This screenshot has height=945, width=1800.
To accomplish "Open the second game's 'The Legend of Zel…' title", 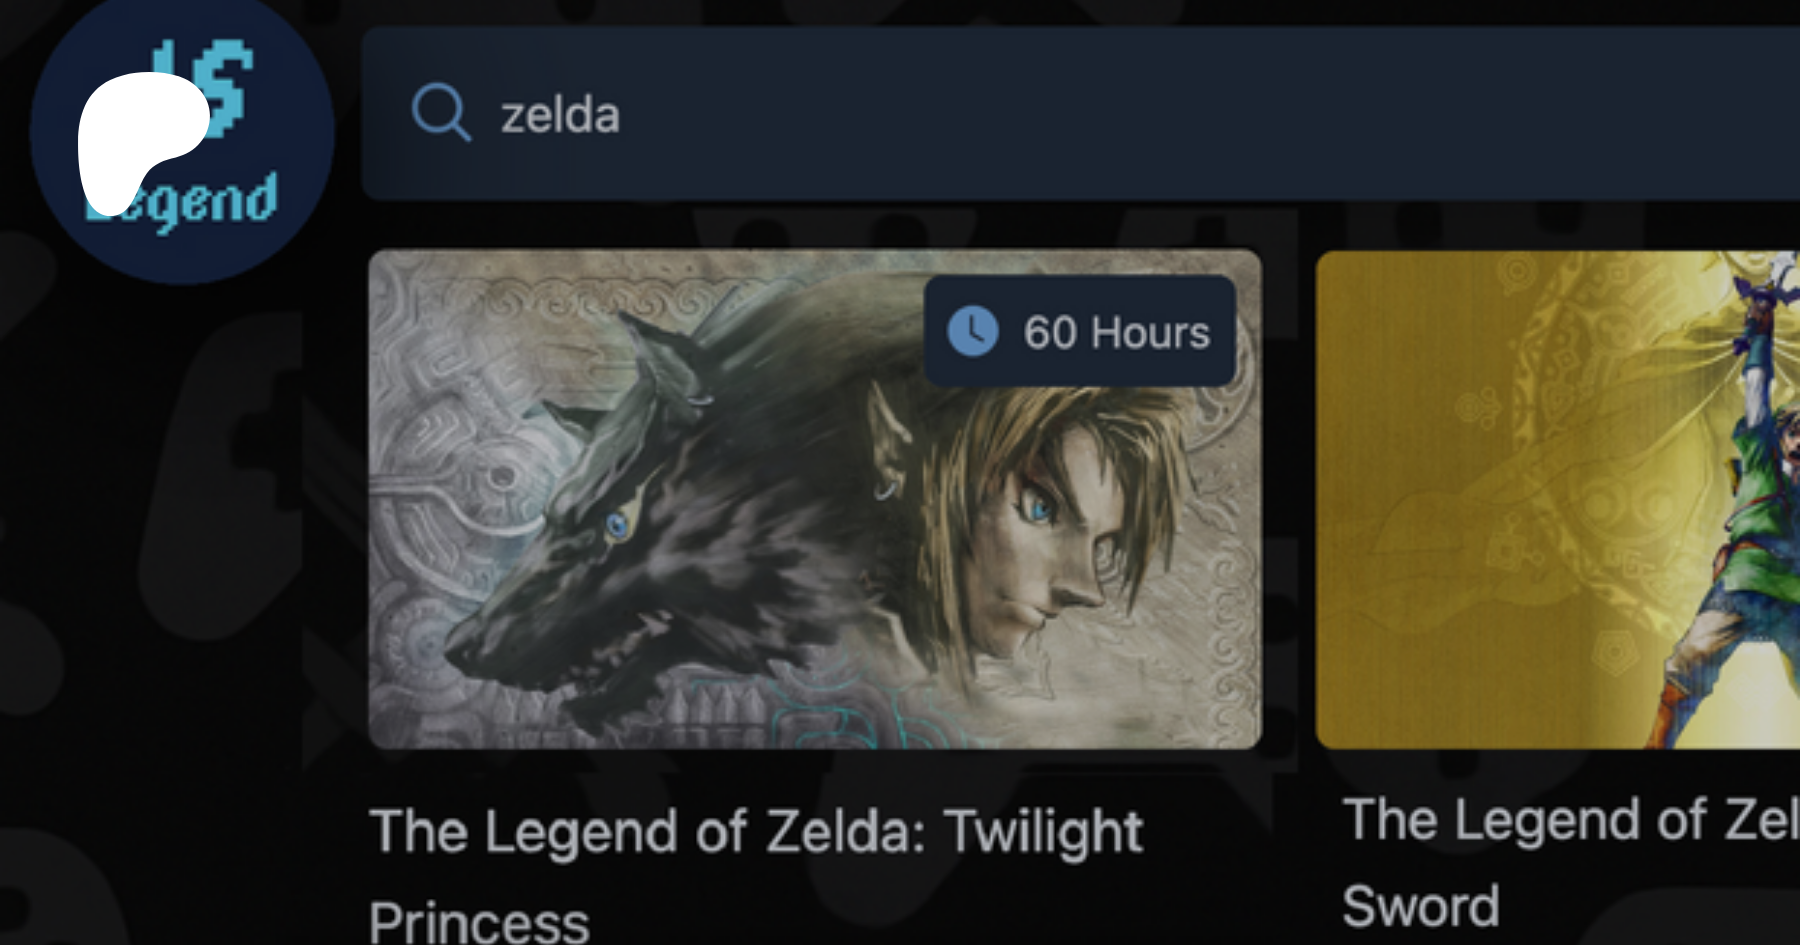I will point(1570,820).
